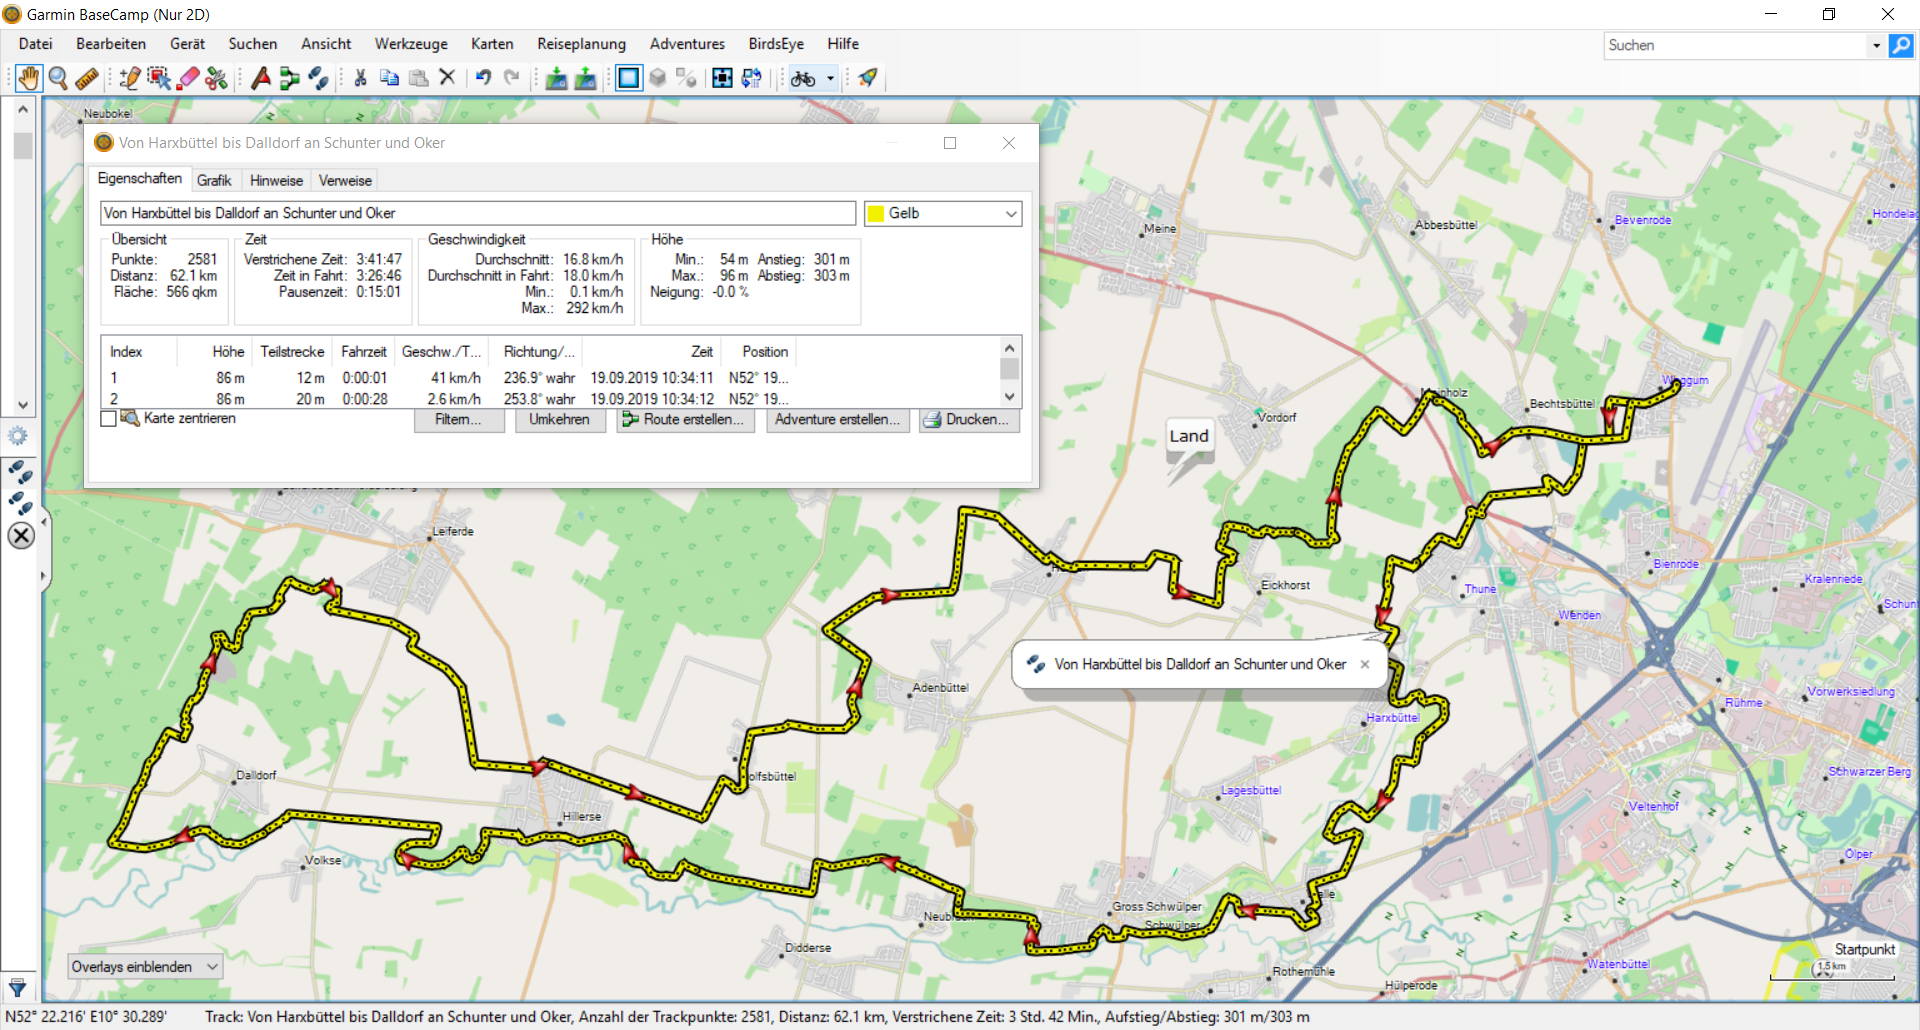The width and height of the screenshot is (1920, 1030).
Task: Click the Filtern... button
Action: pyautogui.click(x=459, y=420)
